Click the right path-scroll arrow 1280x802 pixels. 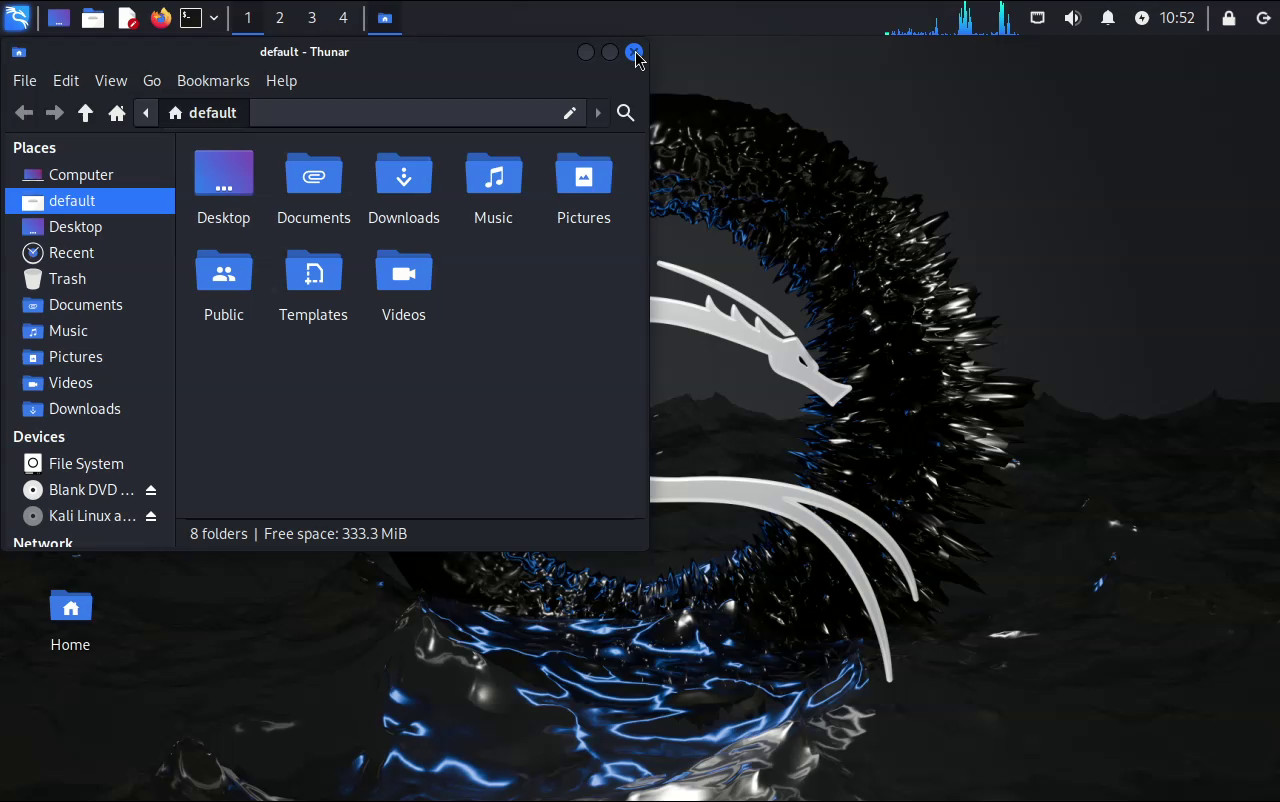(598, 113)
